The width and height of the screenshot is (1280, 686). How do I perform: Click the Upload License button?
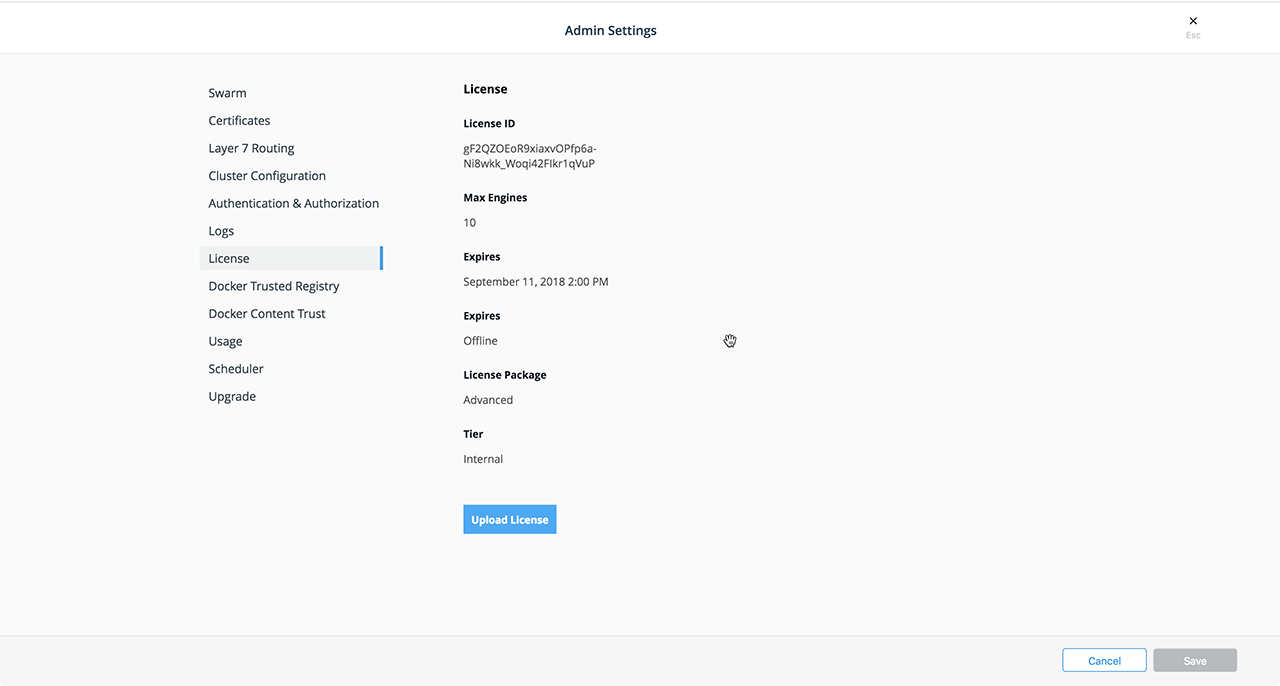(x=509, y=520)
